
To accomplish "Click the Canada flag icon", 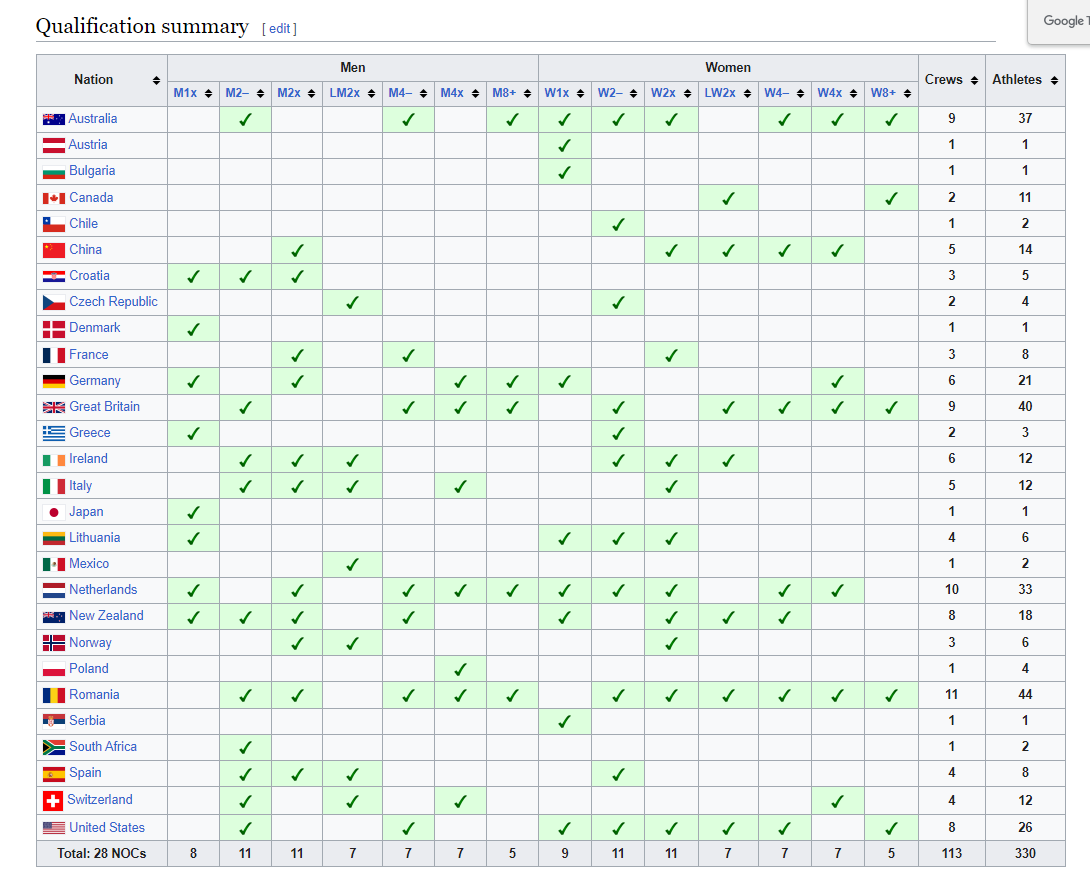I will tap(54, 198).
